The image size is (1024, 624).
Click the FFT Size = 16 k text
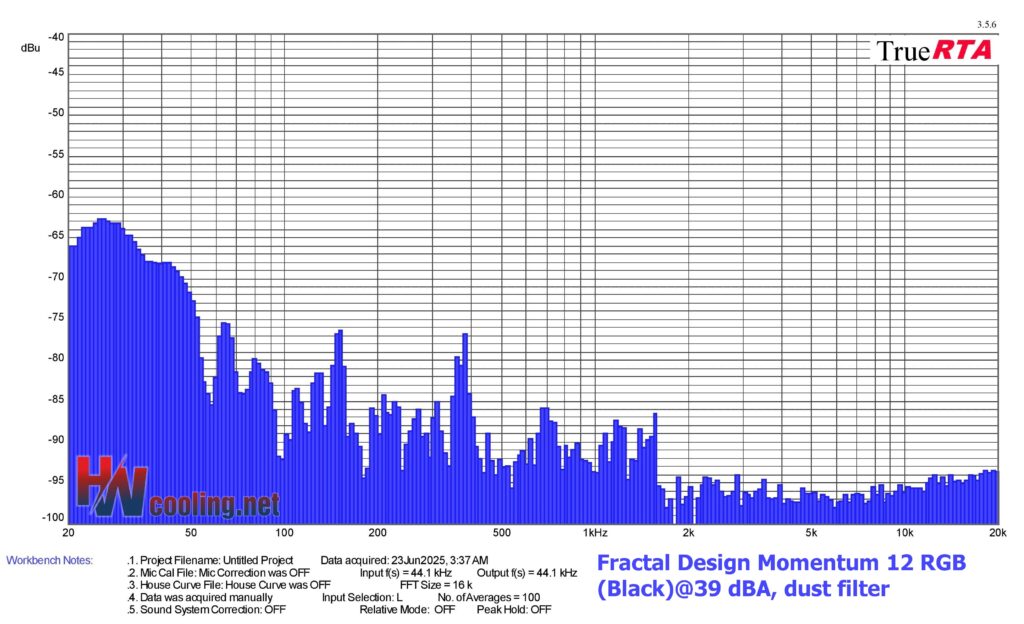(x=436, y=585)
